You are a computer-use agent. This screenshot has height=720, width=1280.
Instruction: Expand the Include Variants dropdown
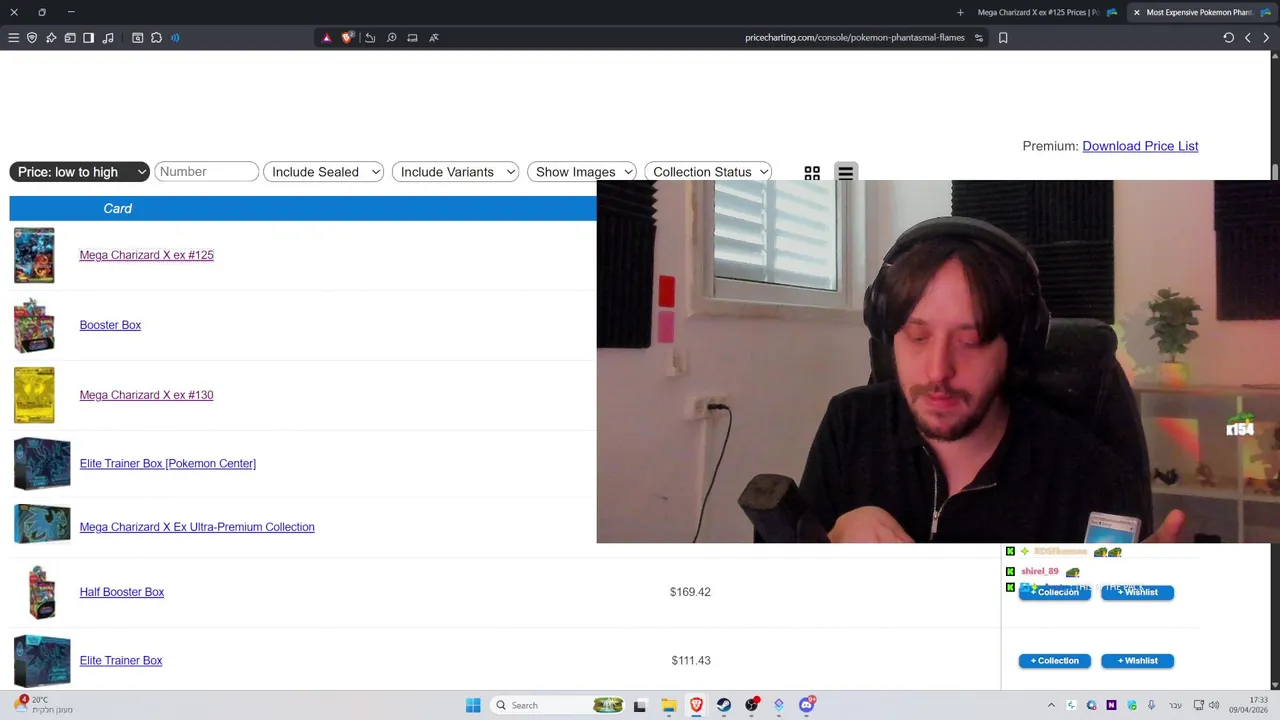455,172
